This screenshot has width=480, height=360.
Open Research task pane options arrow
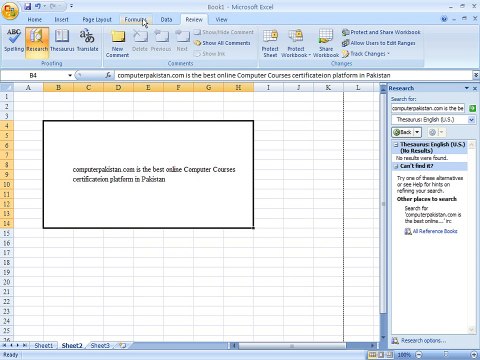(x=467, y=88)
